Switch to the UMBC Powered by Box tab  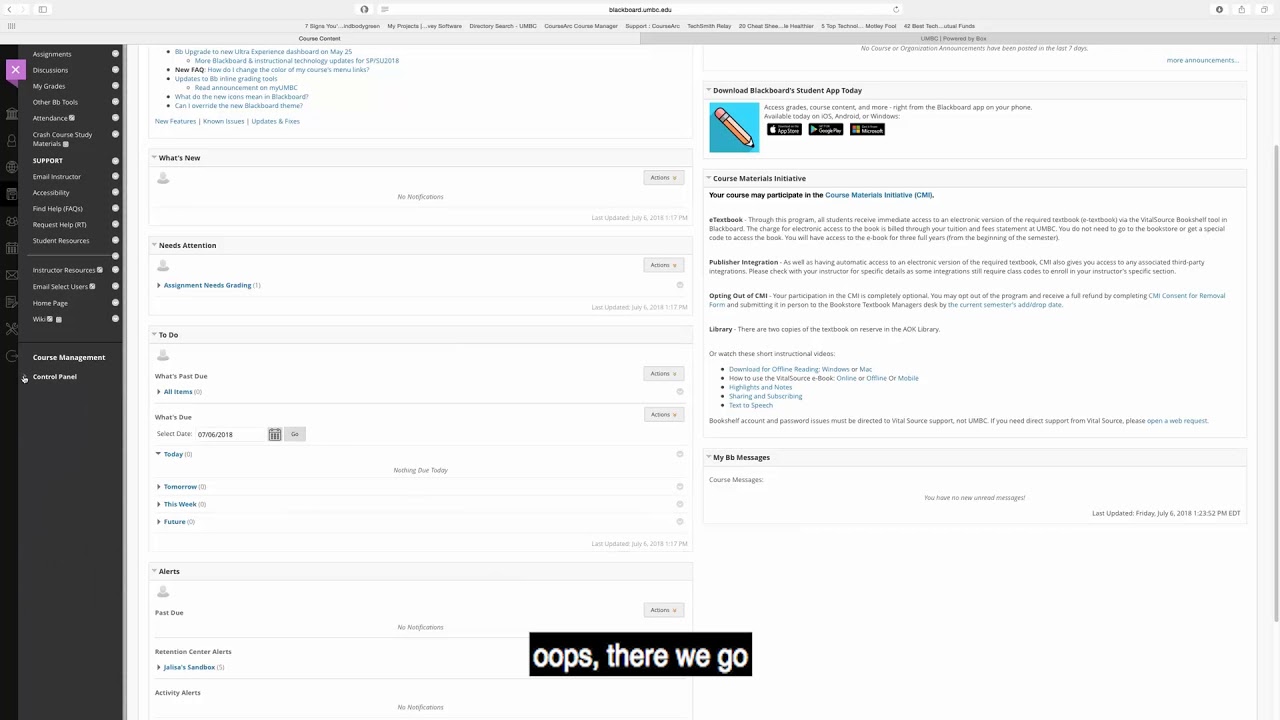pyautogui.click(x=953, y=39)
